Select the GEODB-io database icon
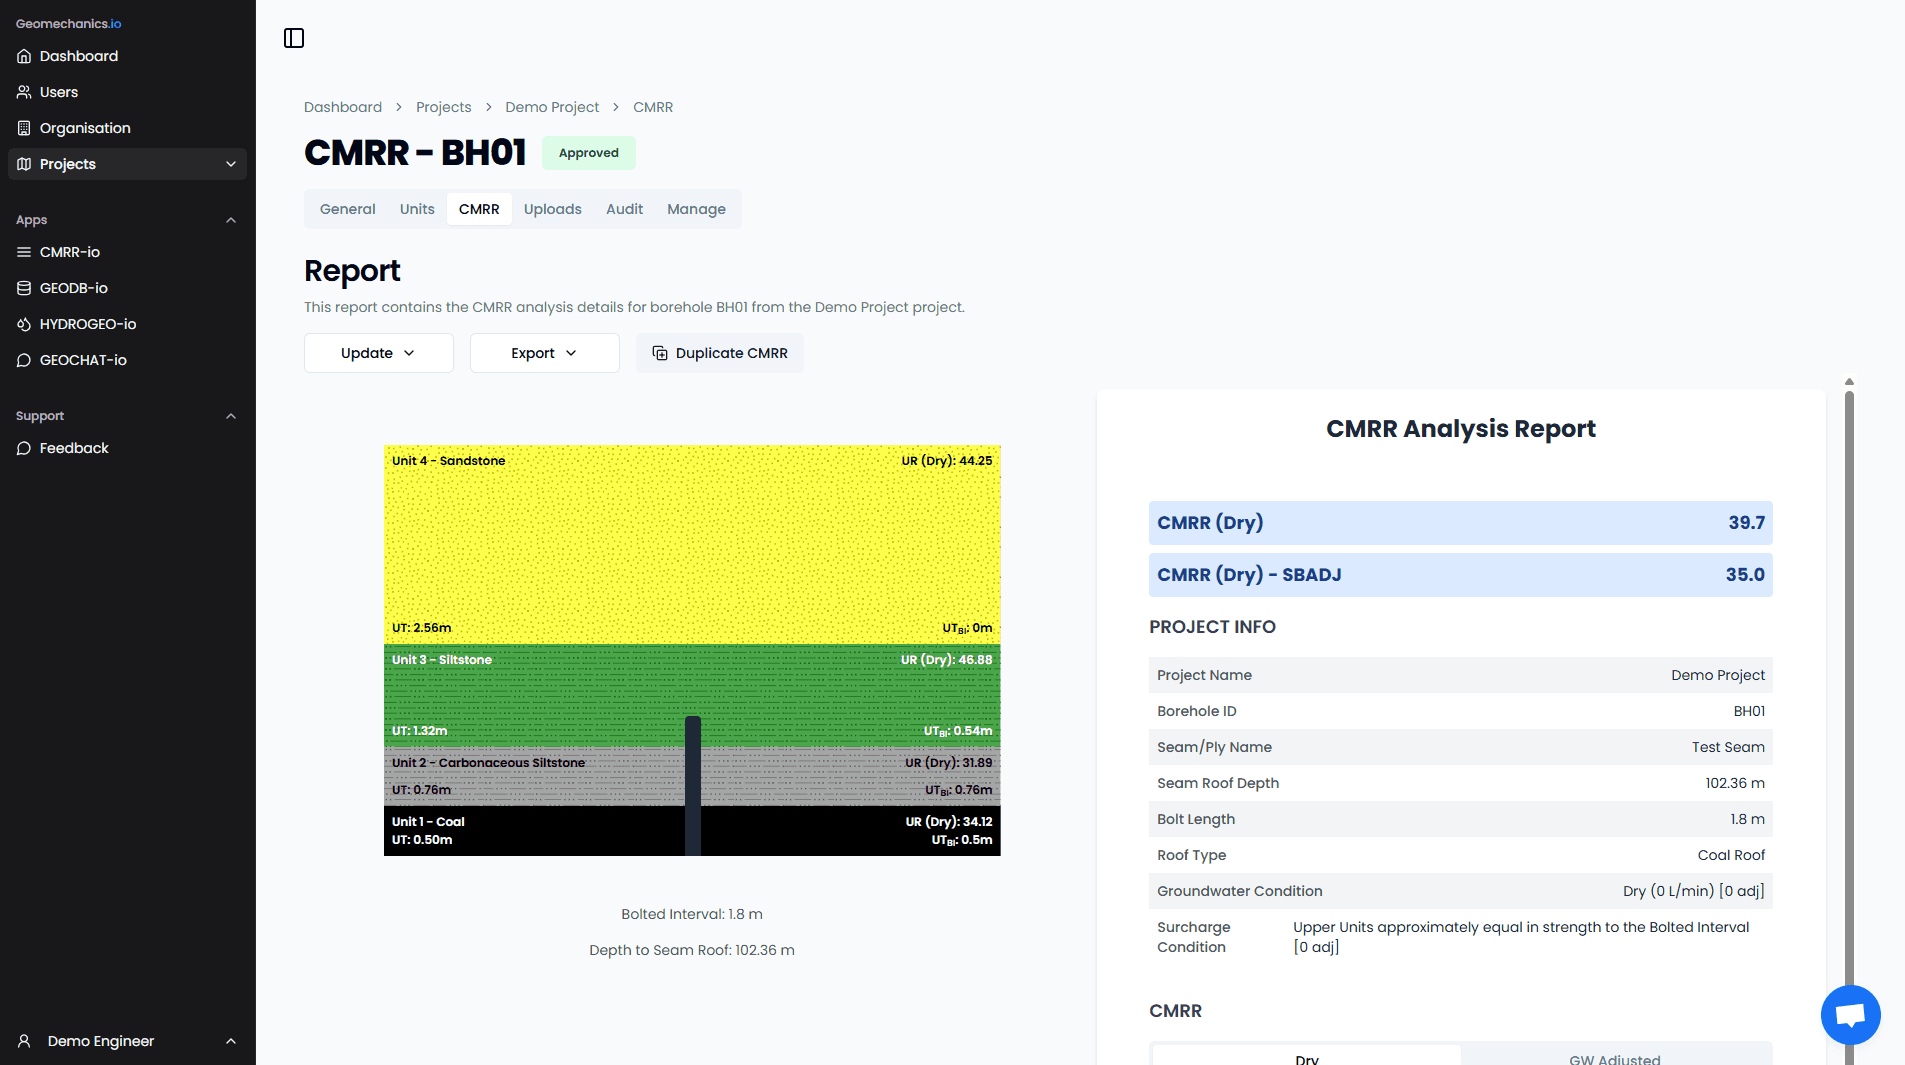The image size is (1905, 1065). (x=24, y=288)
